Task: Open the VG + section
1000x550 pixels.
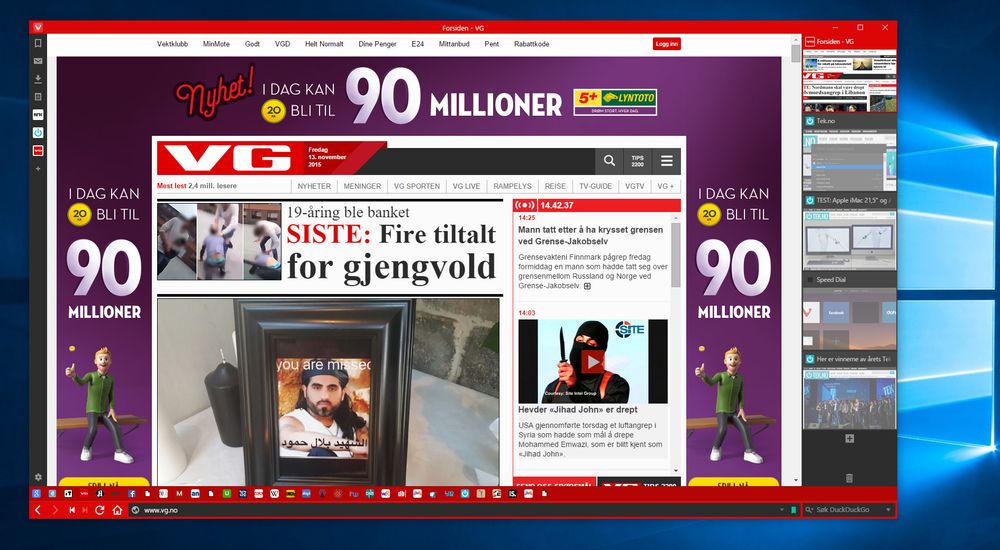Action: (x=665, y=186)
